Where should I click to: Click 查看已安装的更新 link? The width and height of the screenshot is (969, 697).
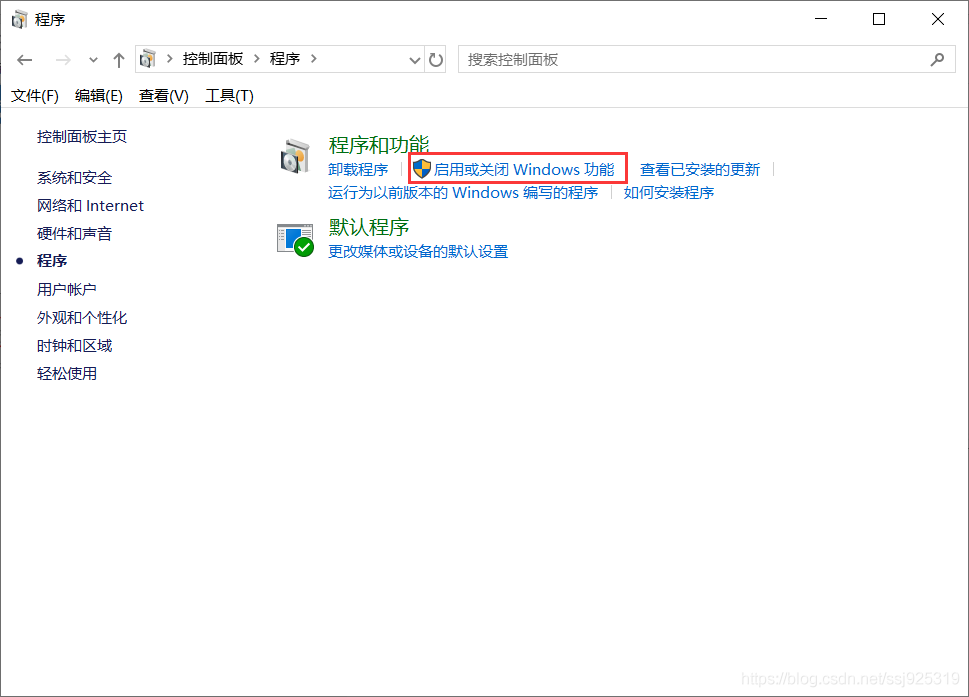(x=700, y=169)
